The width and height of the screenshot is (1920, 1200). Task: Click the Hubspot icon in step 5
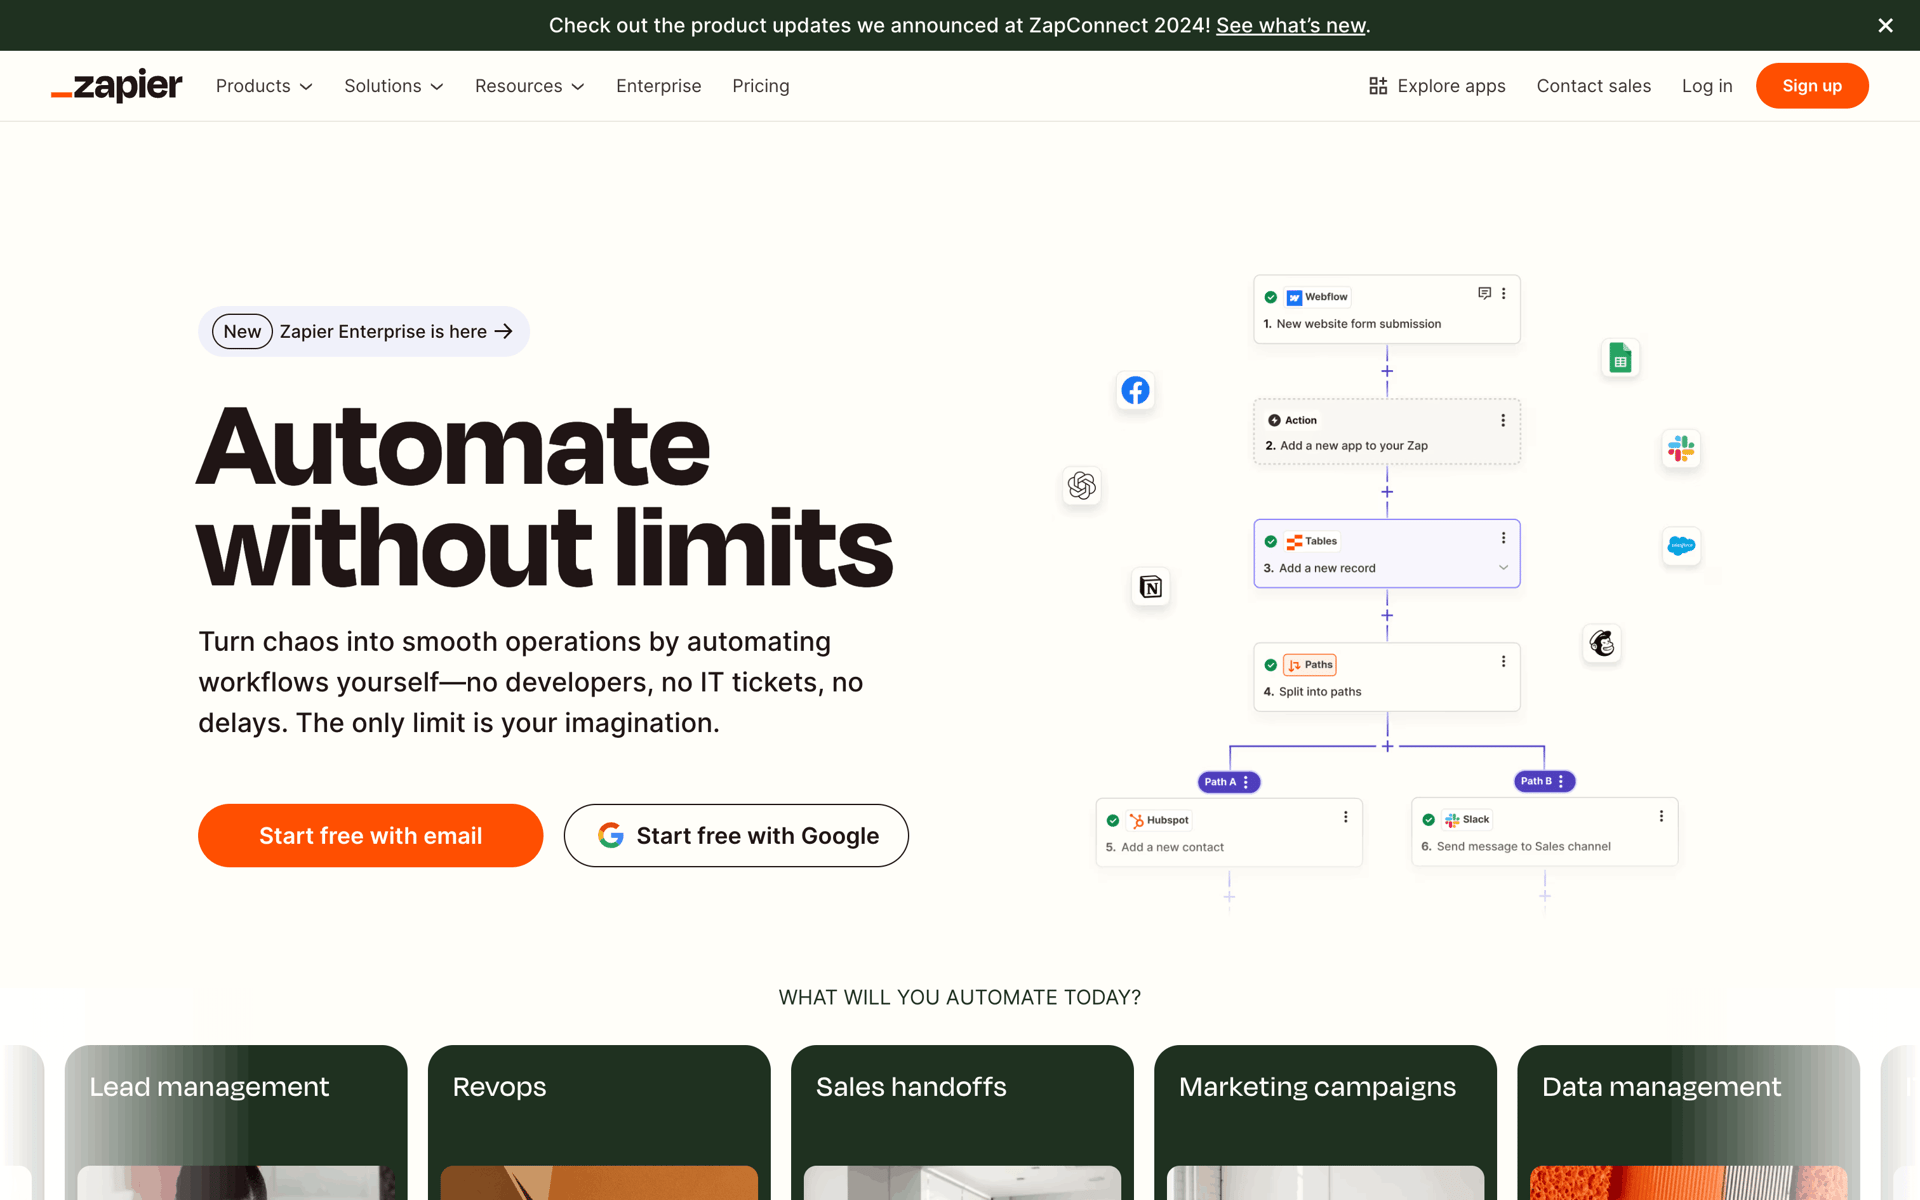pyautogui.click(x=1136, y=820)
